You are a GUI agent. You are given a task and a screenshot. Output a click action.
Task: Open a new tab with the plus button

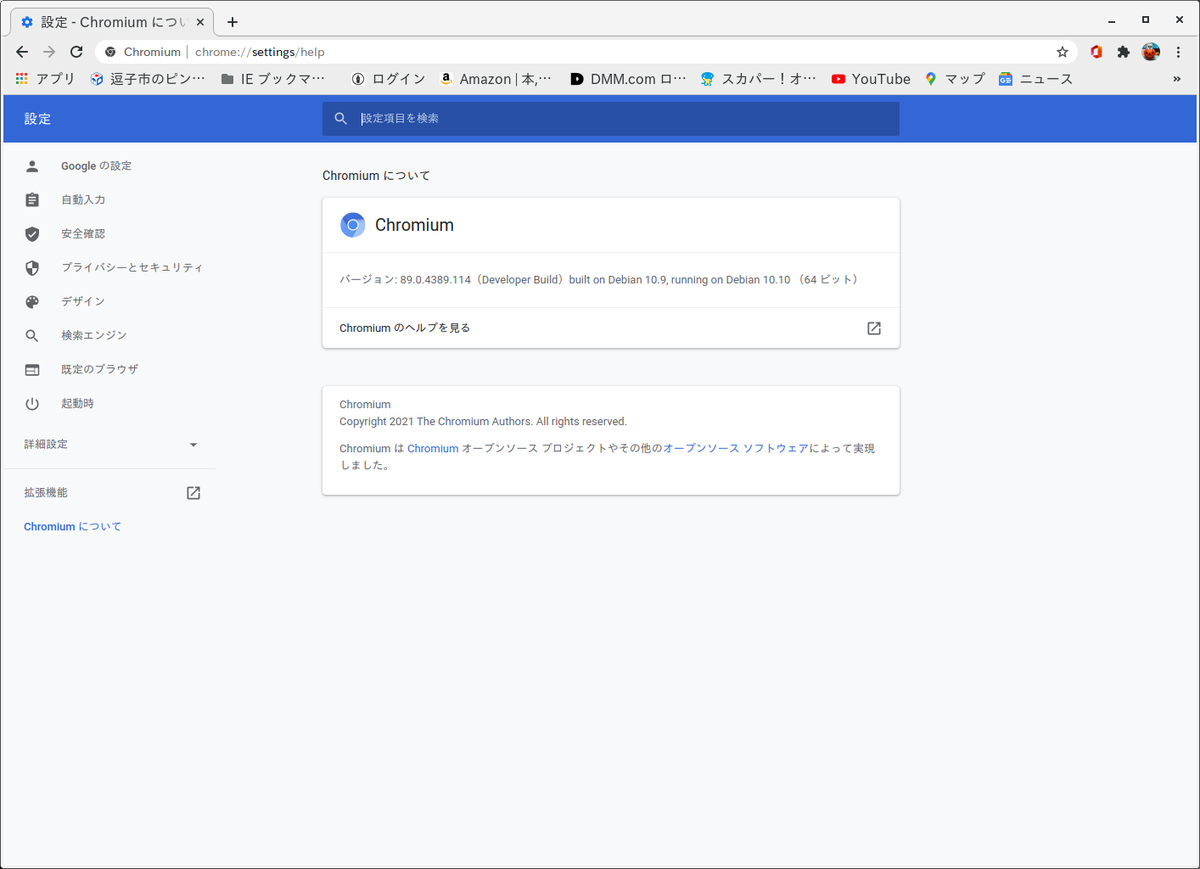pyautogui.click(x=232, y=22)
